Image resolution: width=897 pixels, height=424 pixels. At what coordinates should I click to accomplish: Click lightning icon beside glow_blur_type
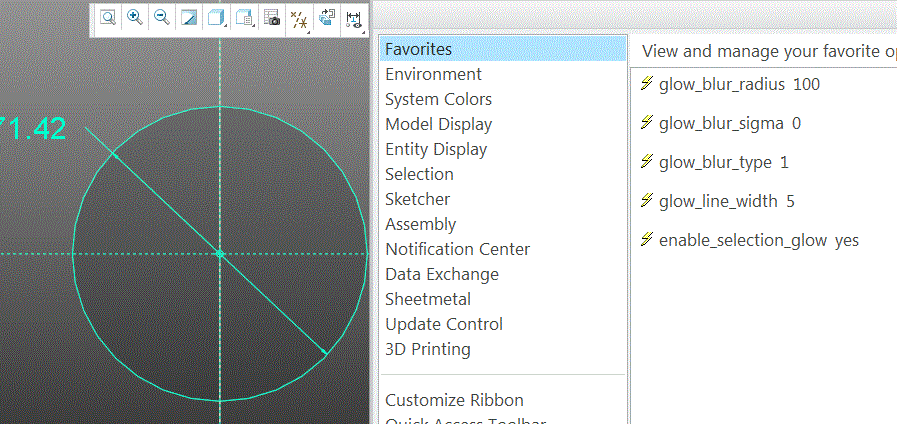pyautogui.click(x=646, y=162)
